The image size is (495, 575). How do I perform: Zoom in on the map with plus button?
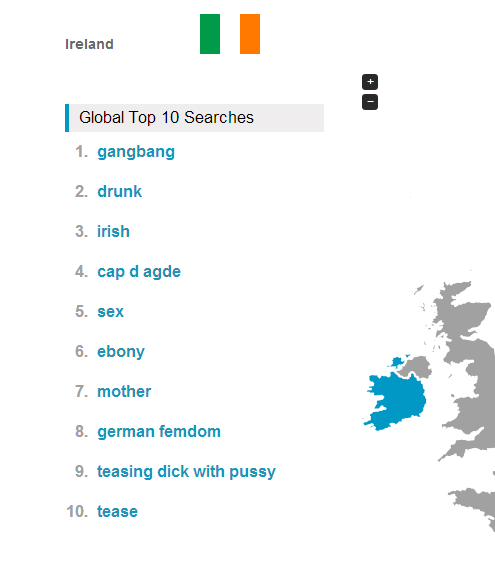[x=370, y=82]
